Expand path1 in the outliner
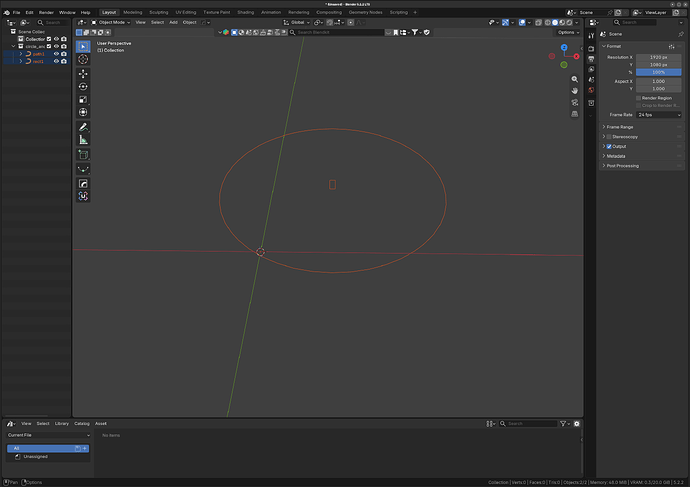Screen dimensions: 690x487 [21, 54]
